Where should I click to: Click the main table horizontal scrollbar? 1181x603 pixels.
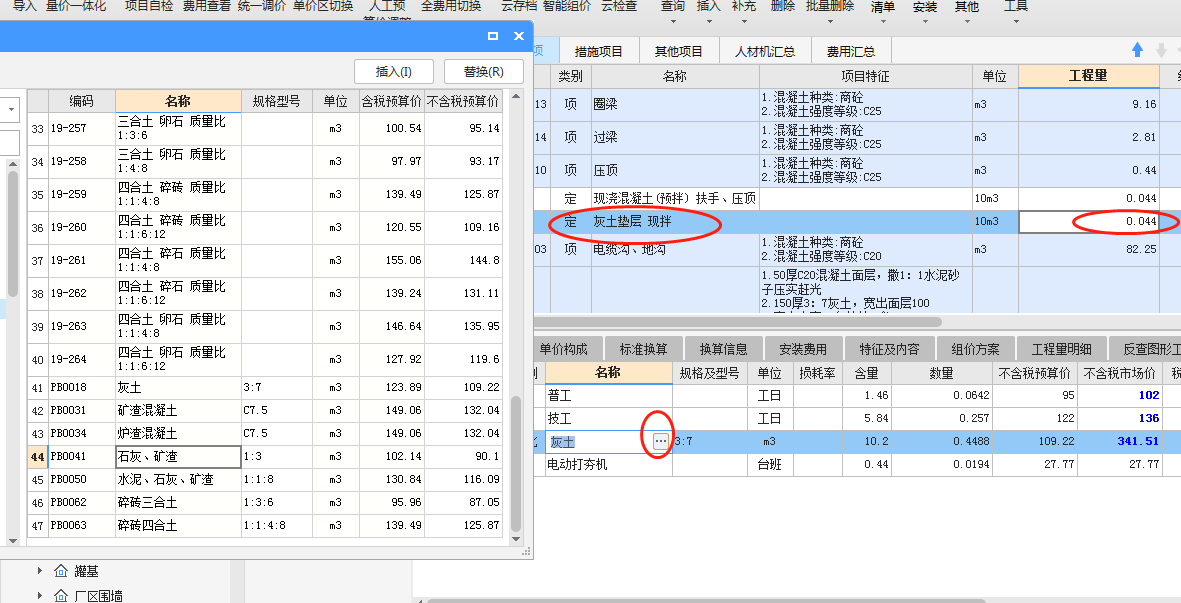[x=738, y=322]
